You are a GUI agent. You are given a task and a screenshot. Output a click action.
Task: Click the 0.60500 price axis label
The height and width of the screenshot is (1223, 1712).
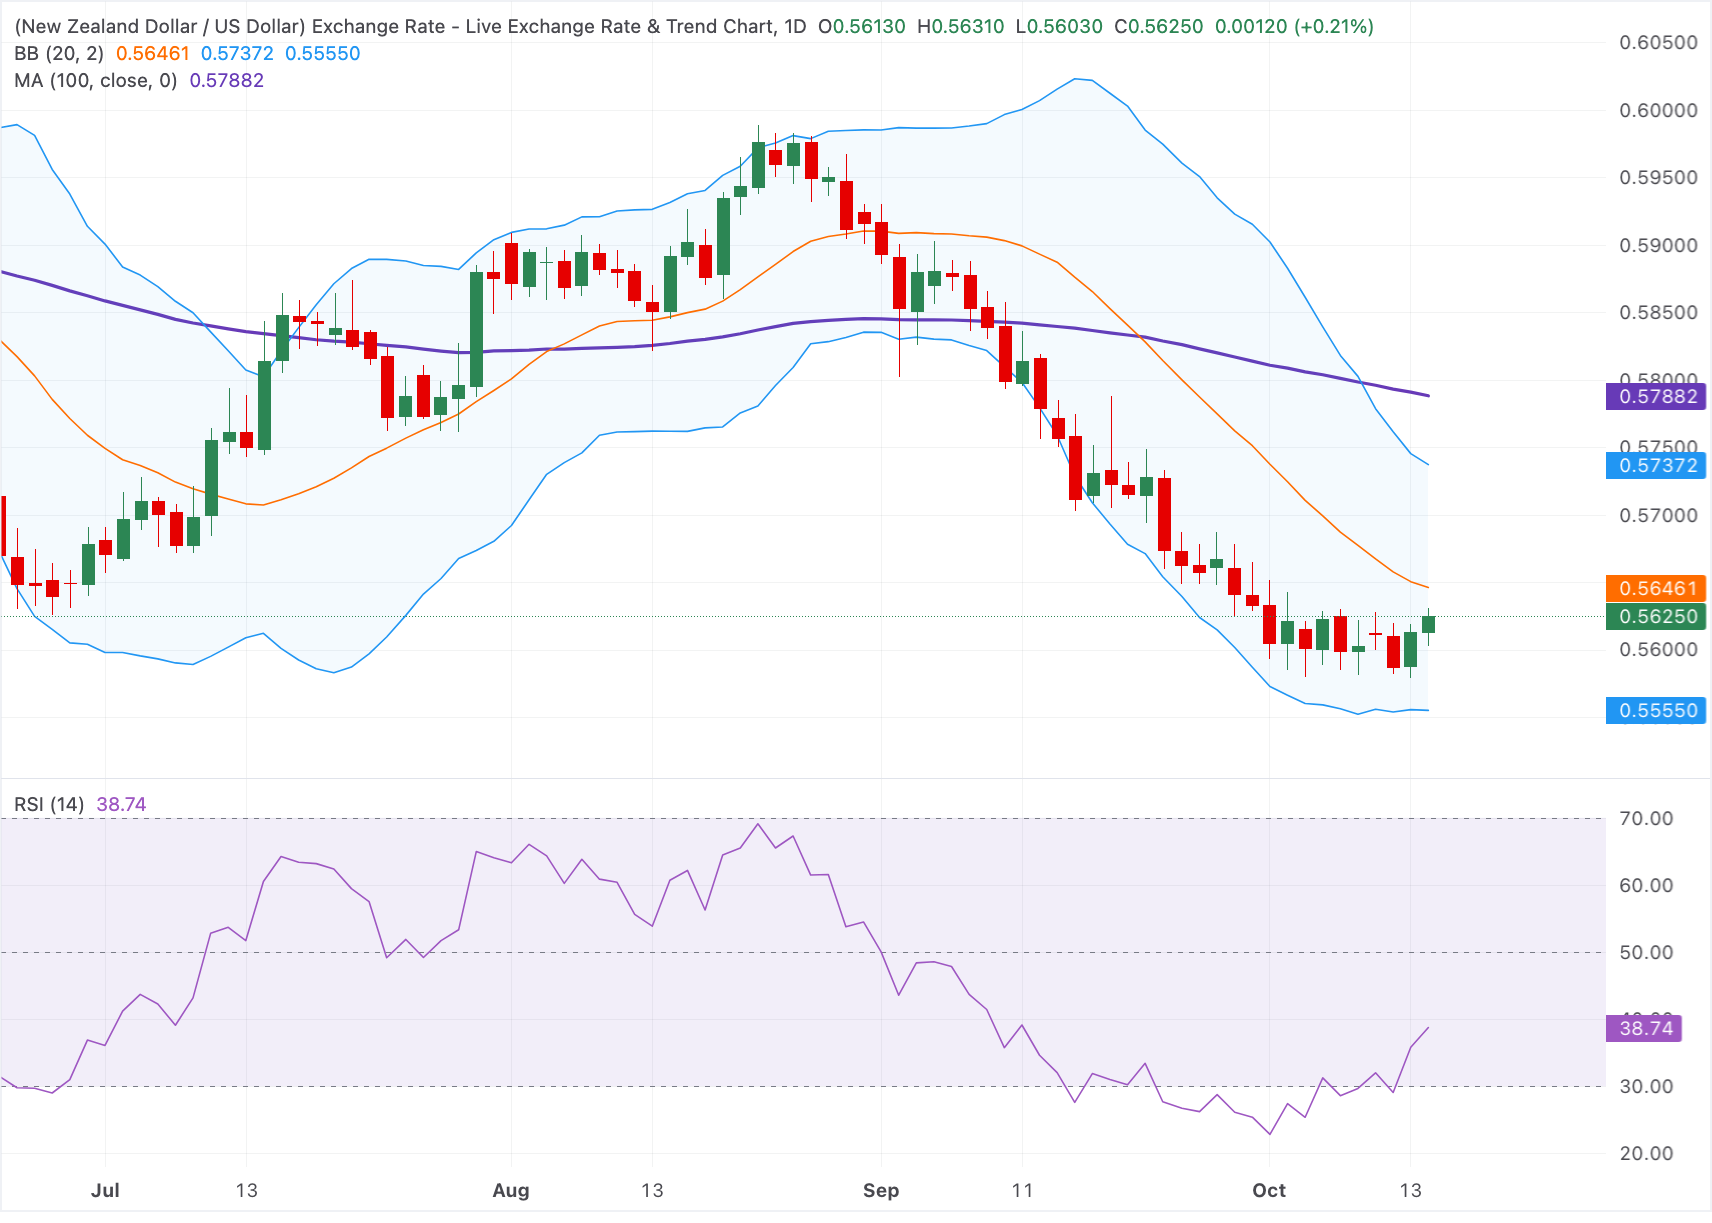point(1658,42)
